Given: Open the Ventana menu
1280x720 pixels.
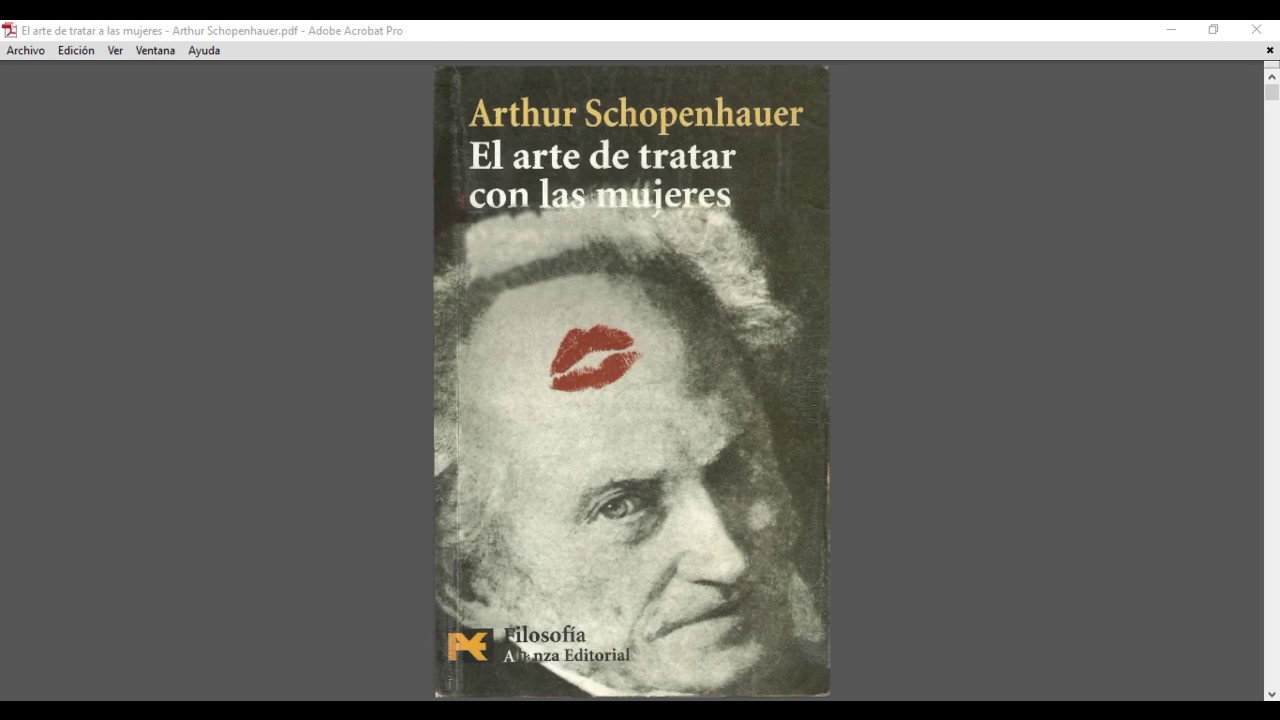Looking at the screenshot, I should pyautogui.click(x=155, y=50).
